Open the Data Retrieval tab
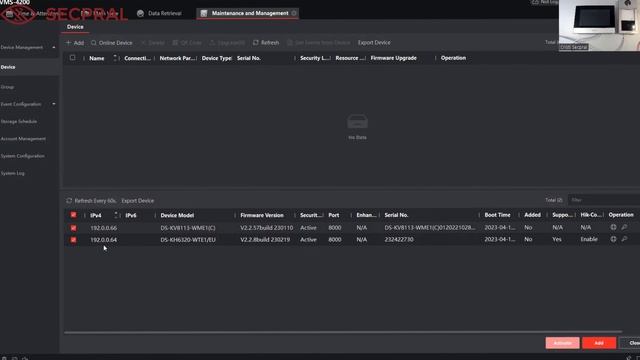The height and width of the screenshot is (360, 640). pos(159,13)
